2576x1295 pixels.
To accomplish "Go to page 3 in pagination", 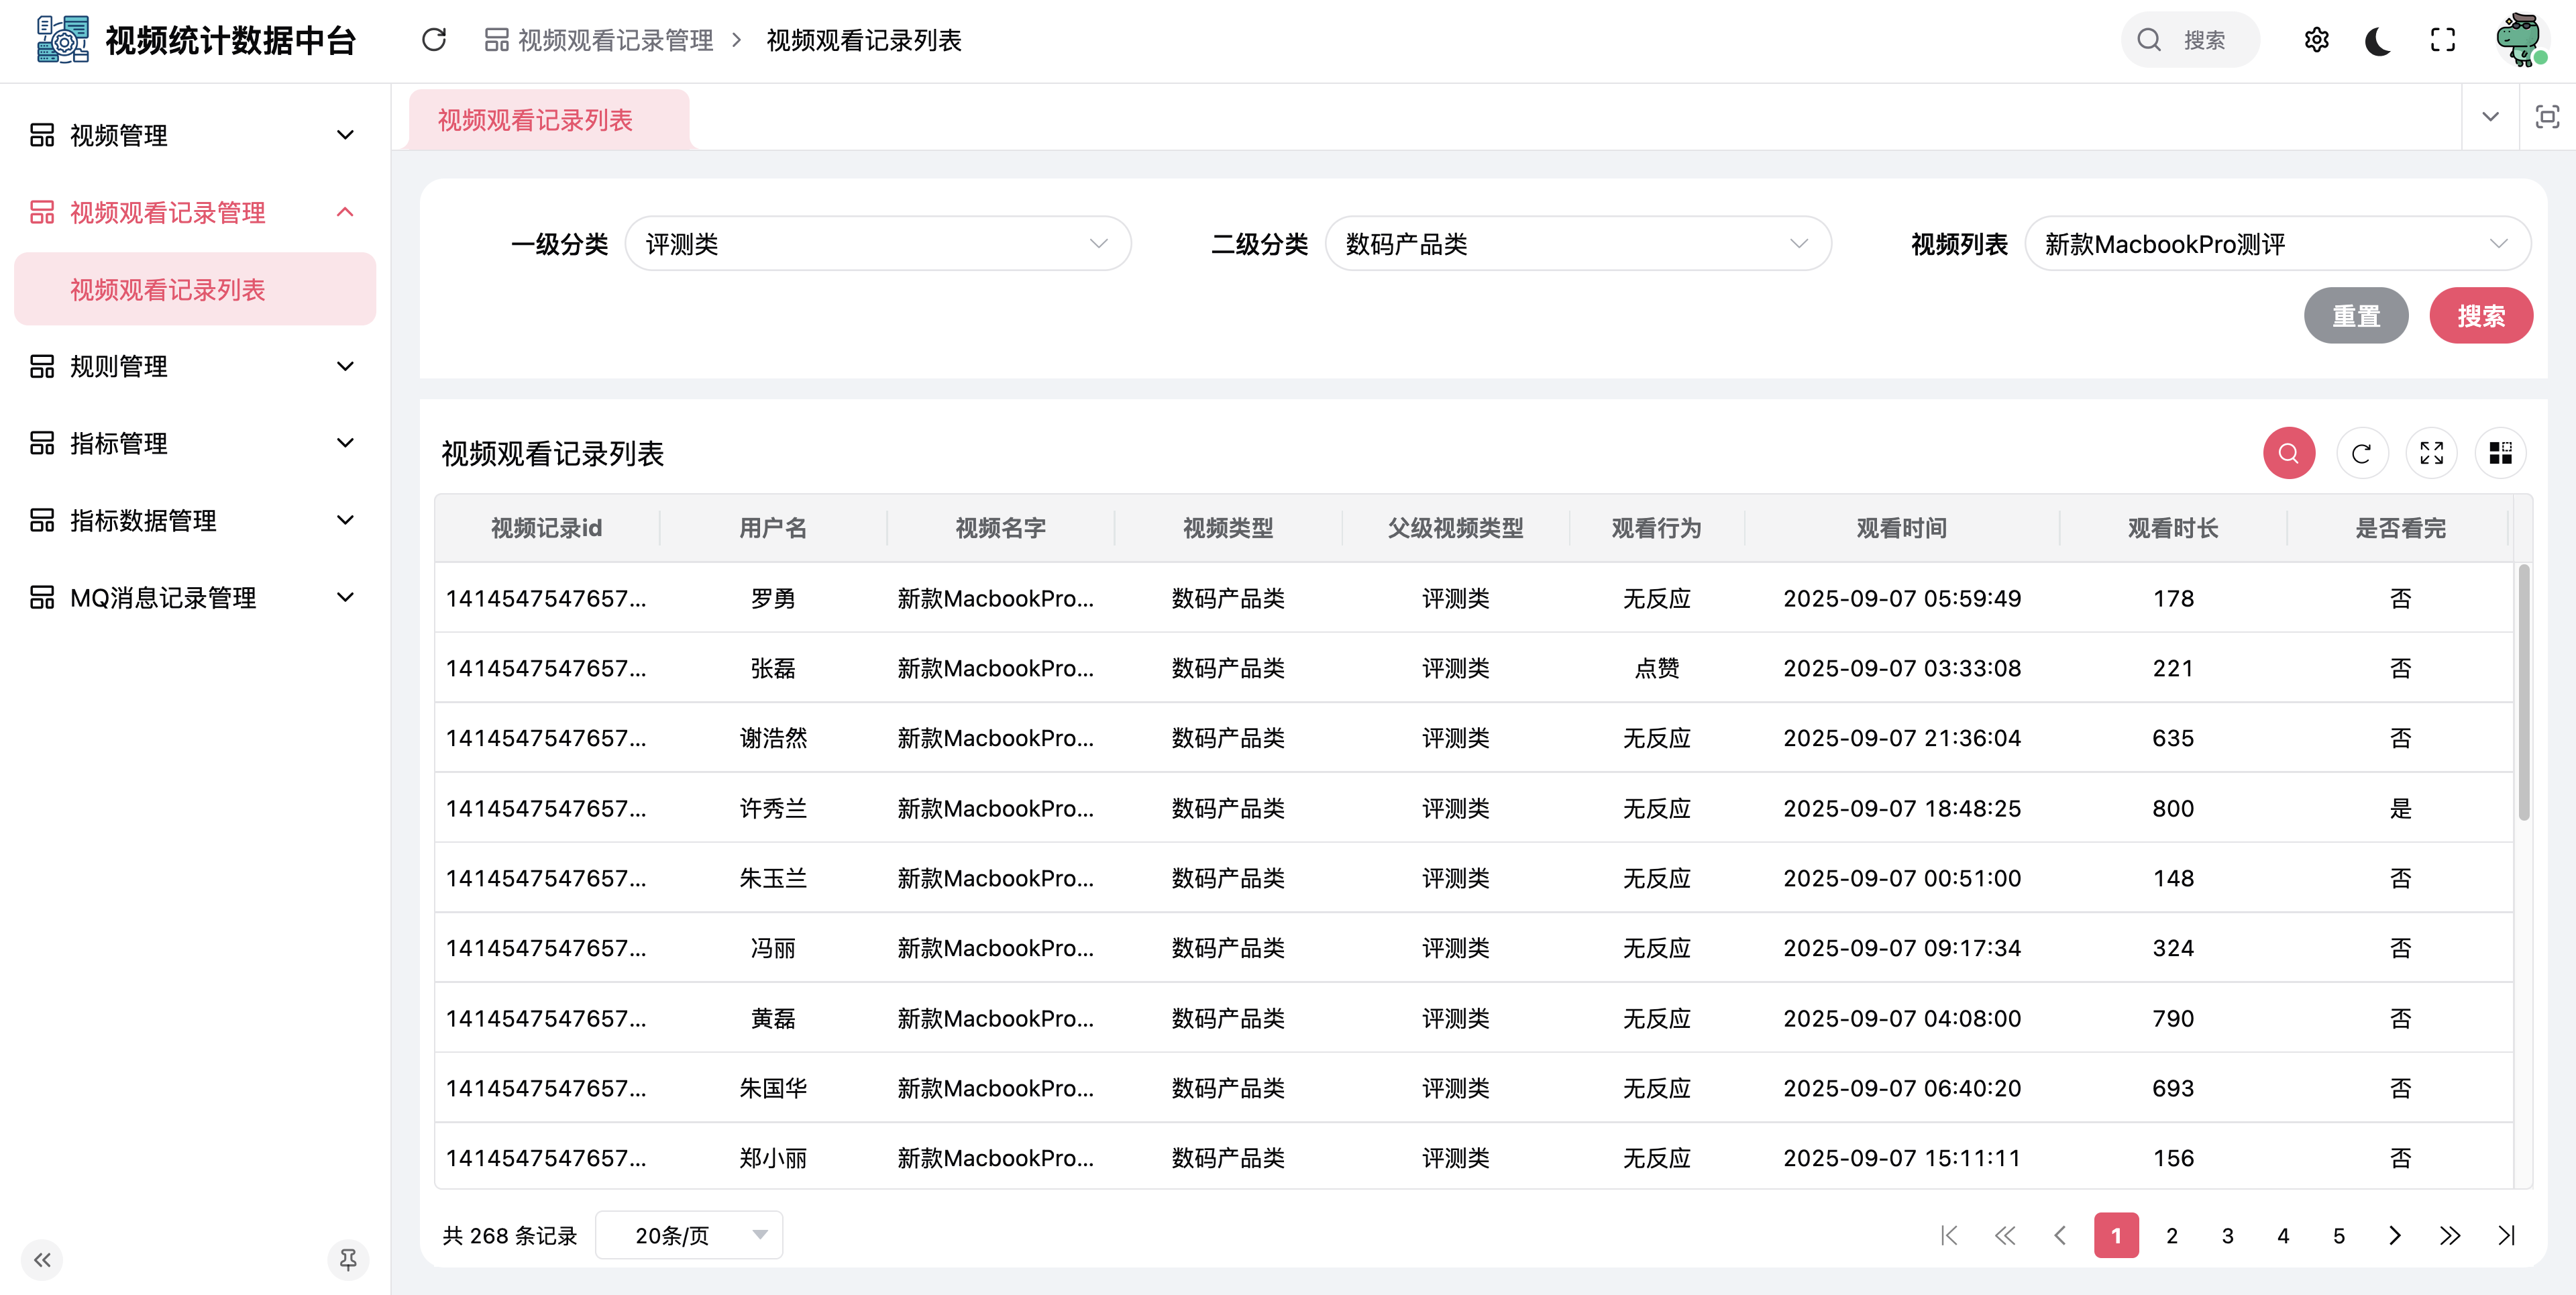I will (2227, 1236).
